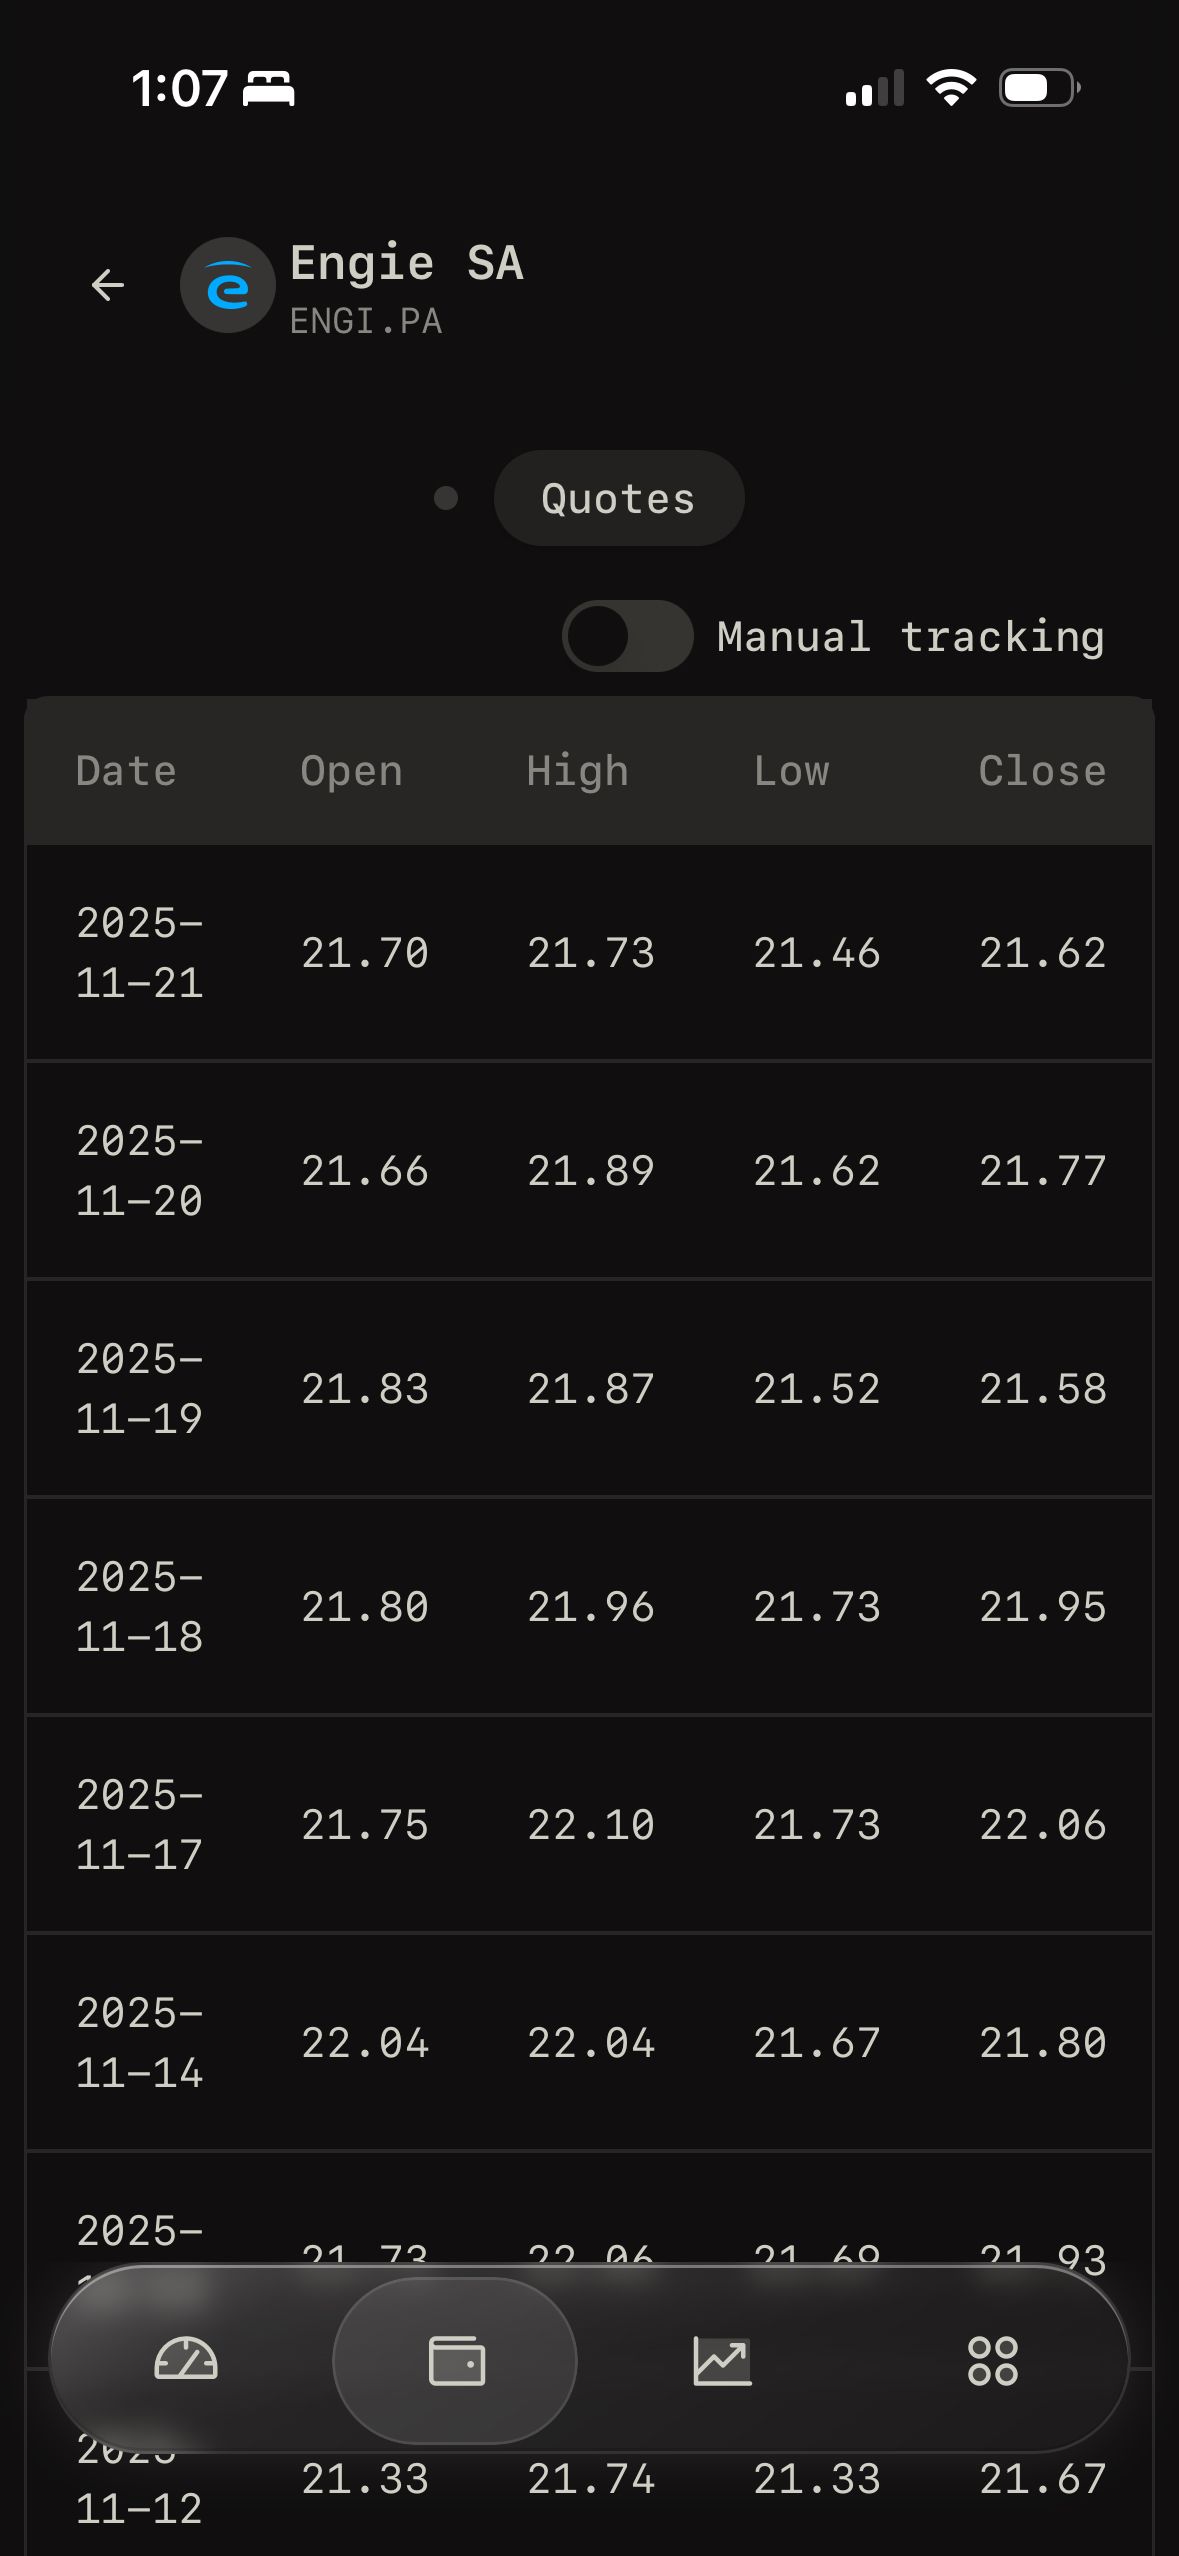The height and width of the screenshot is (2556, 1179).
Task: Select the 2025-11-21 quote row
Action: [589, 953]
